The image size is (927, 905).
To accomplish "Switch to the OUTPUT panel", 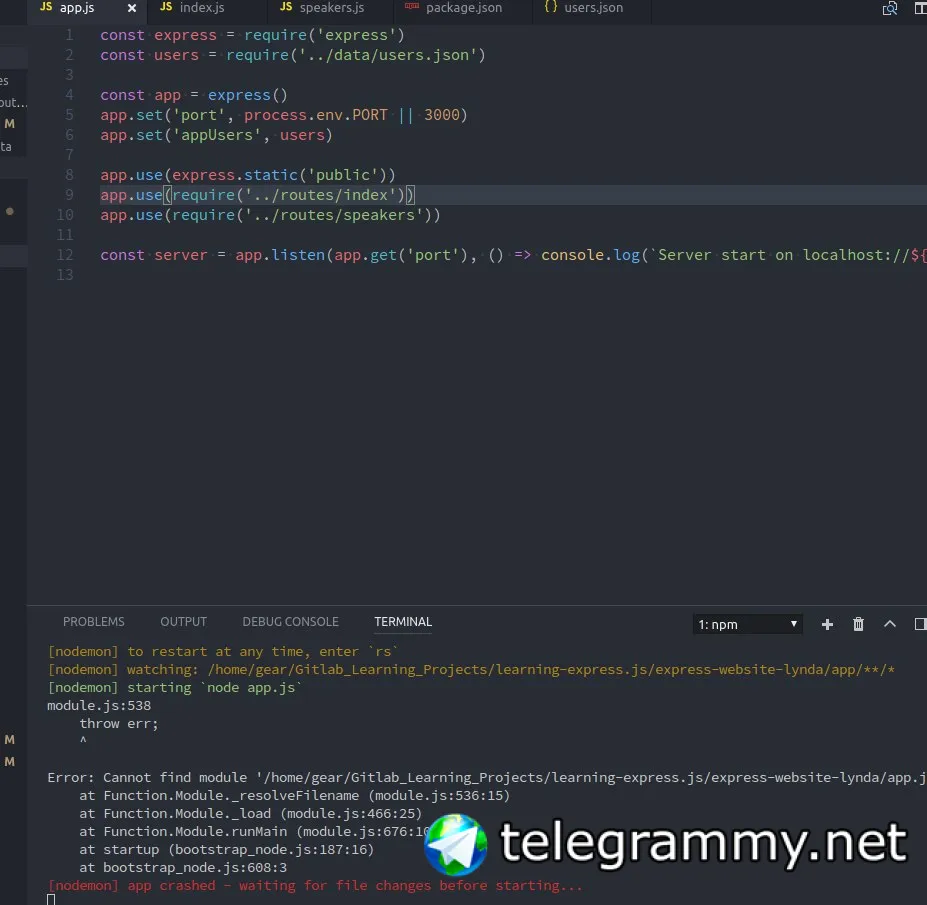I will pyautogui.click(x=183, y=622).
